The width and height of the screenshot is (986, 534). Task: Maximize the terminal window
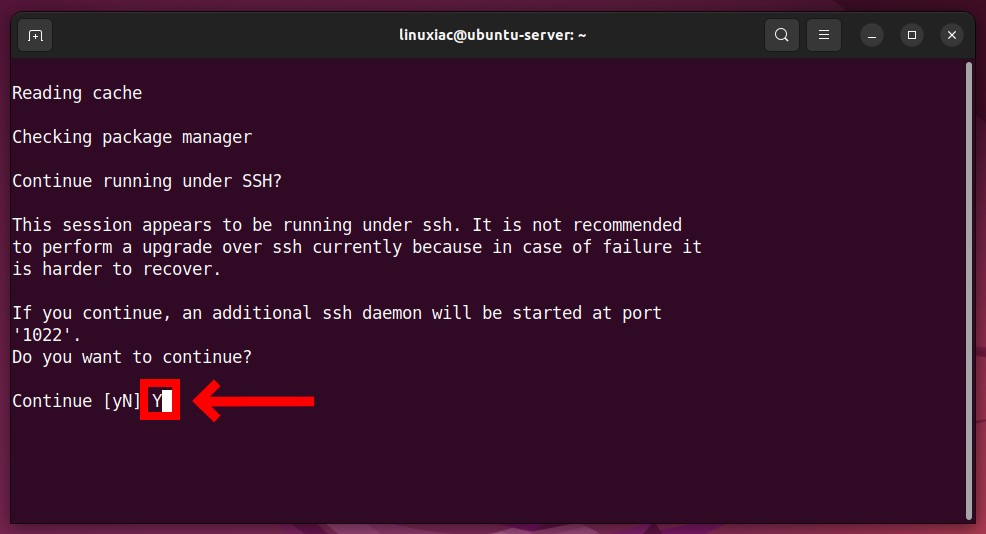[x=912, y=35]
